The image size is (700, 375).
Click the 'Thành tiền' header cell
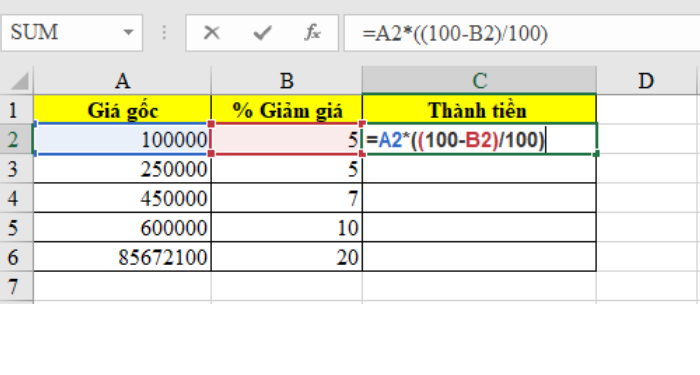[479, 110]
